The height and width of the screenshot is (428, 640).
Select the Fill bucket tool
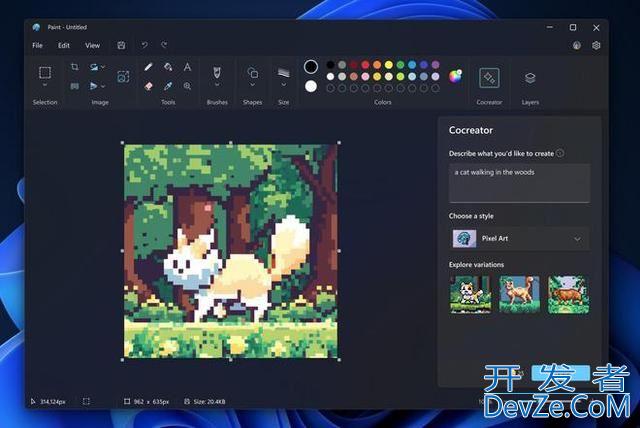[168, 67]
